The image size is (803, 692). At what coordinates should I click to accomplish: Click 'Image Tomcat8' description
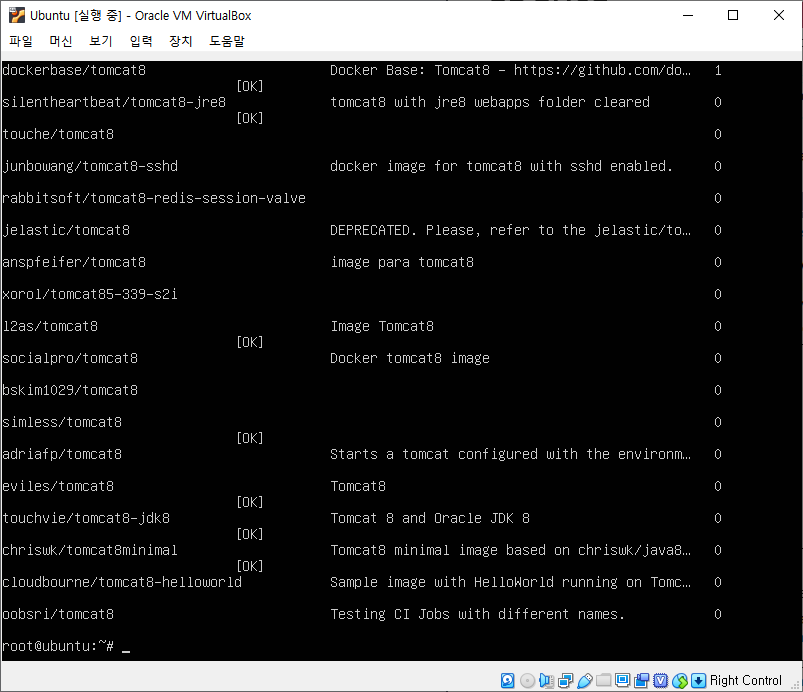(382, 326)
